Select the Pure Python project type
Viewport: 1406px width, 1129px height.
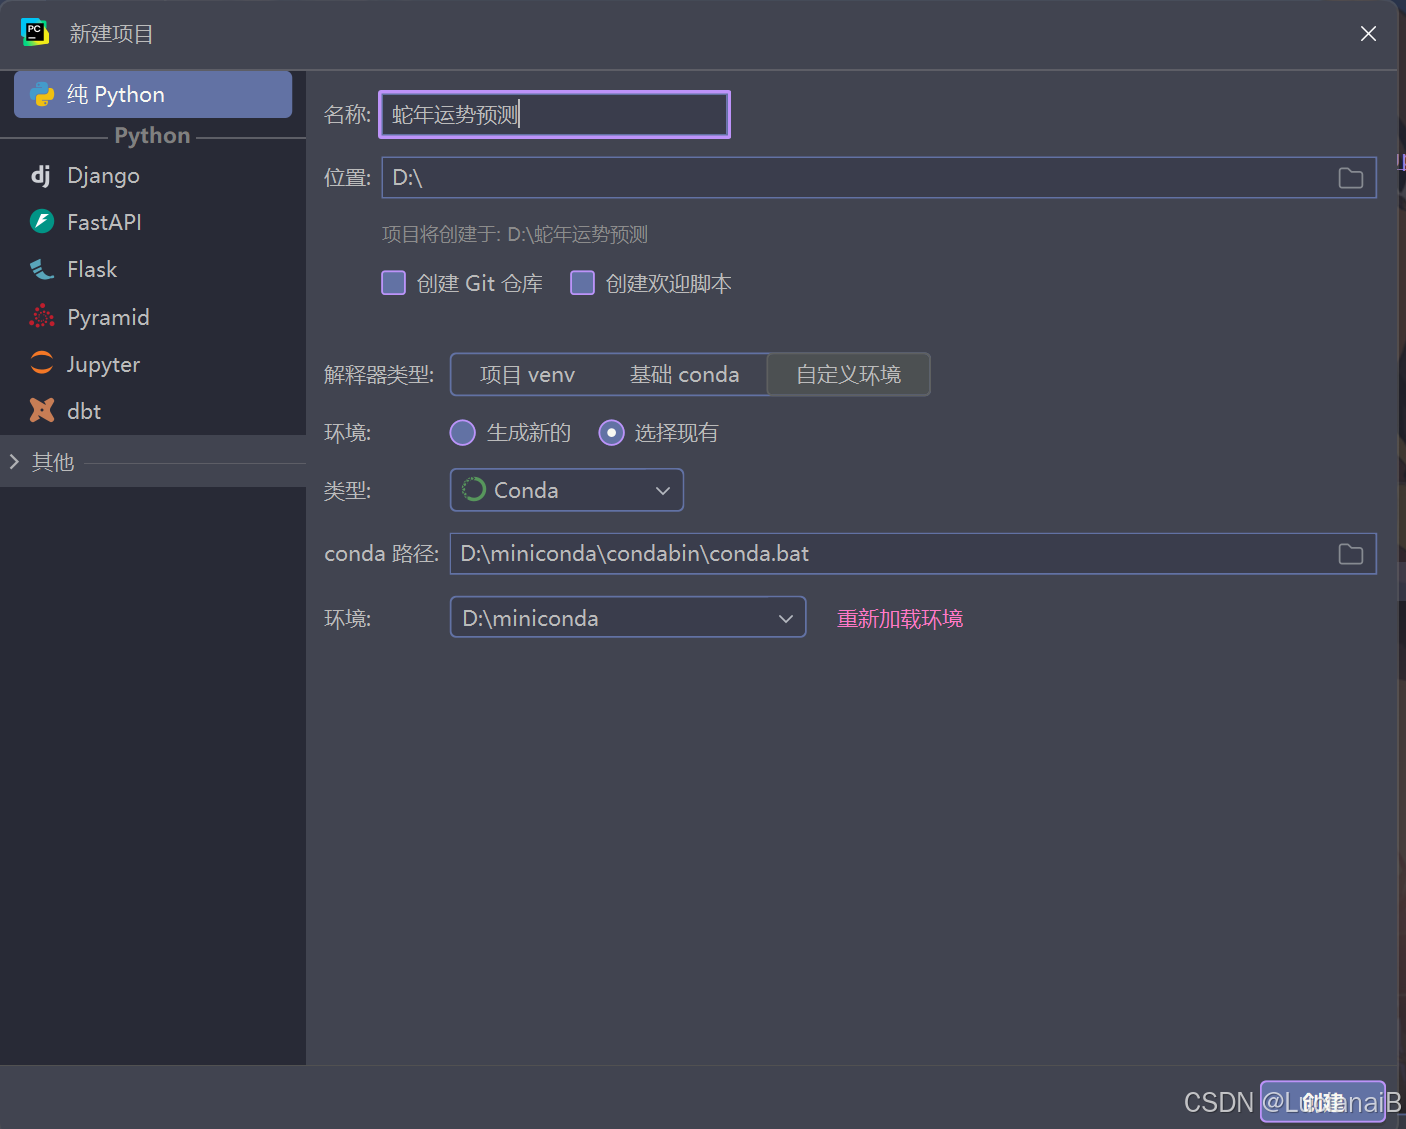tap(153, 94)
